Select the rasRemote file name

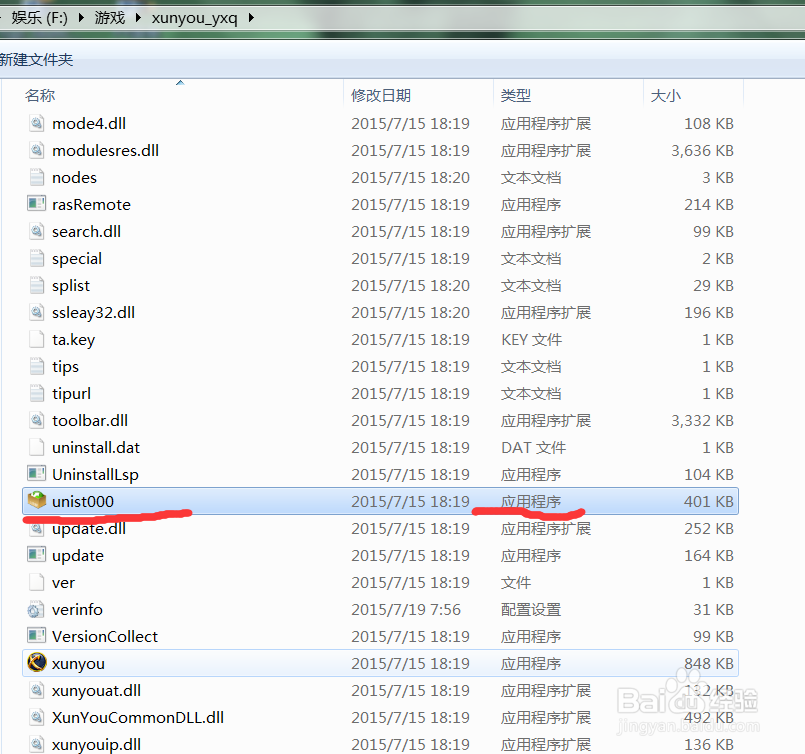pos(91,205)
